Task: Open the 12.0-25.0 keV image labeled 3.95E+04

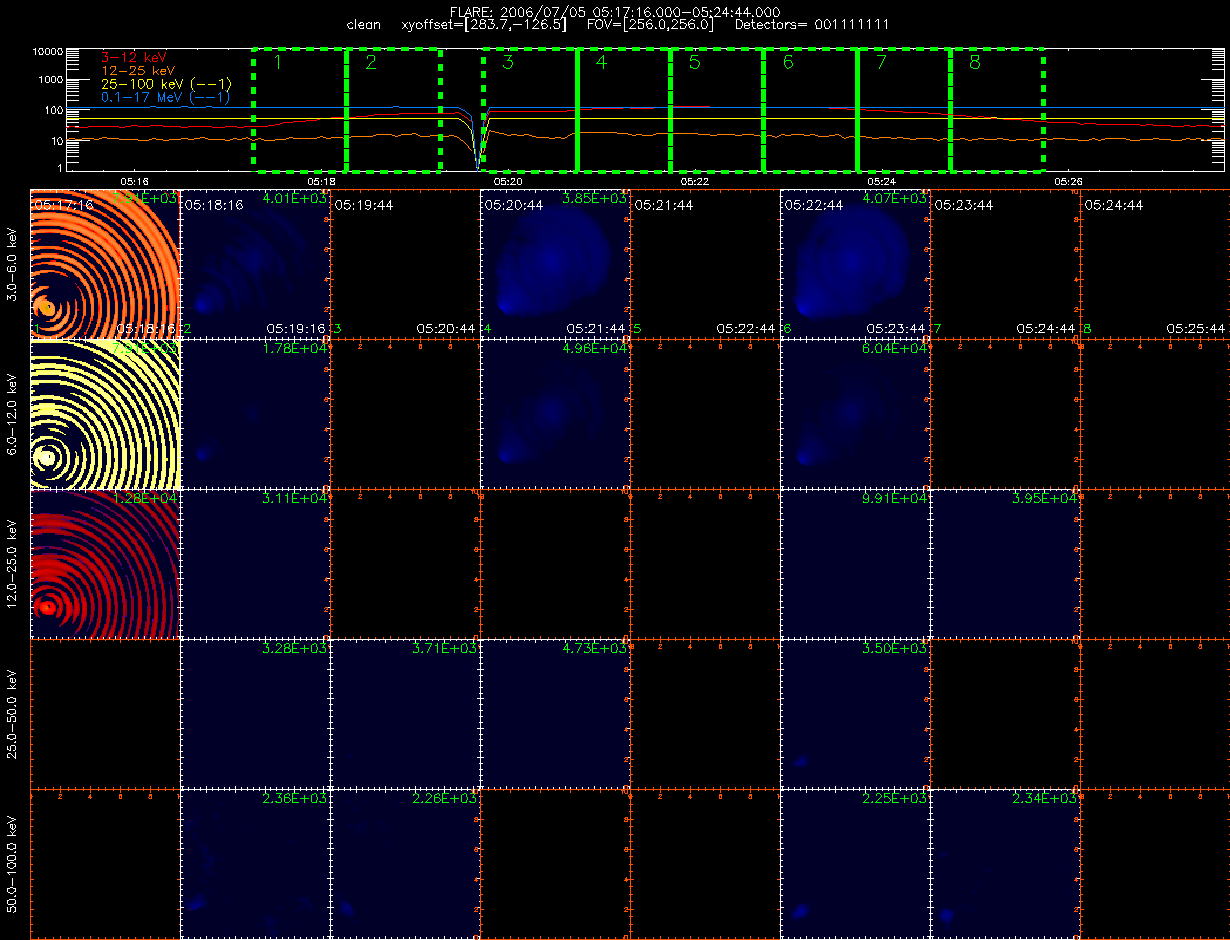Action: (x=1005, y=564)
